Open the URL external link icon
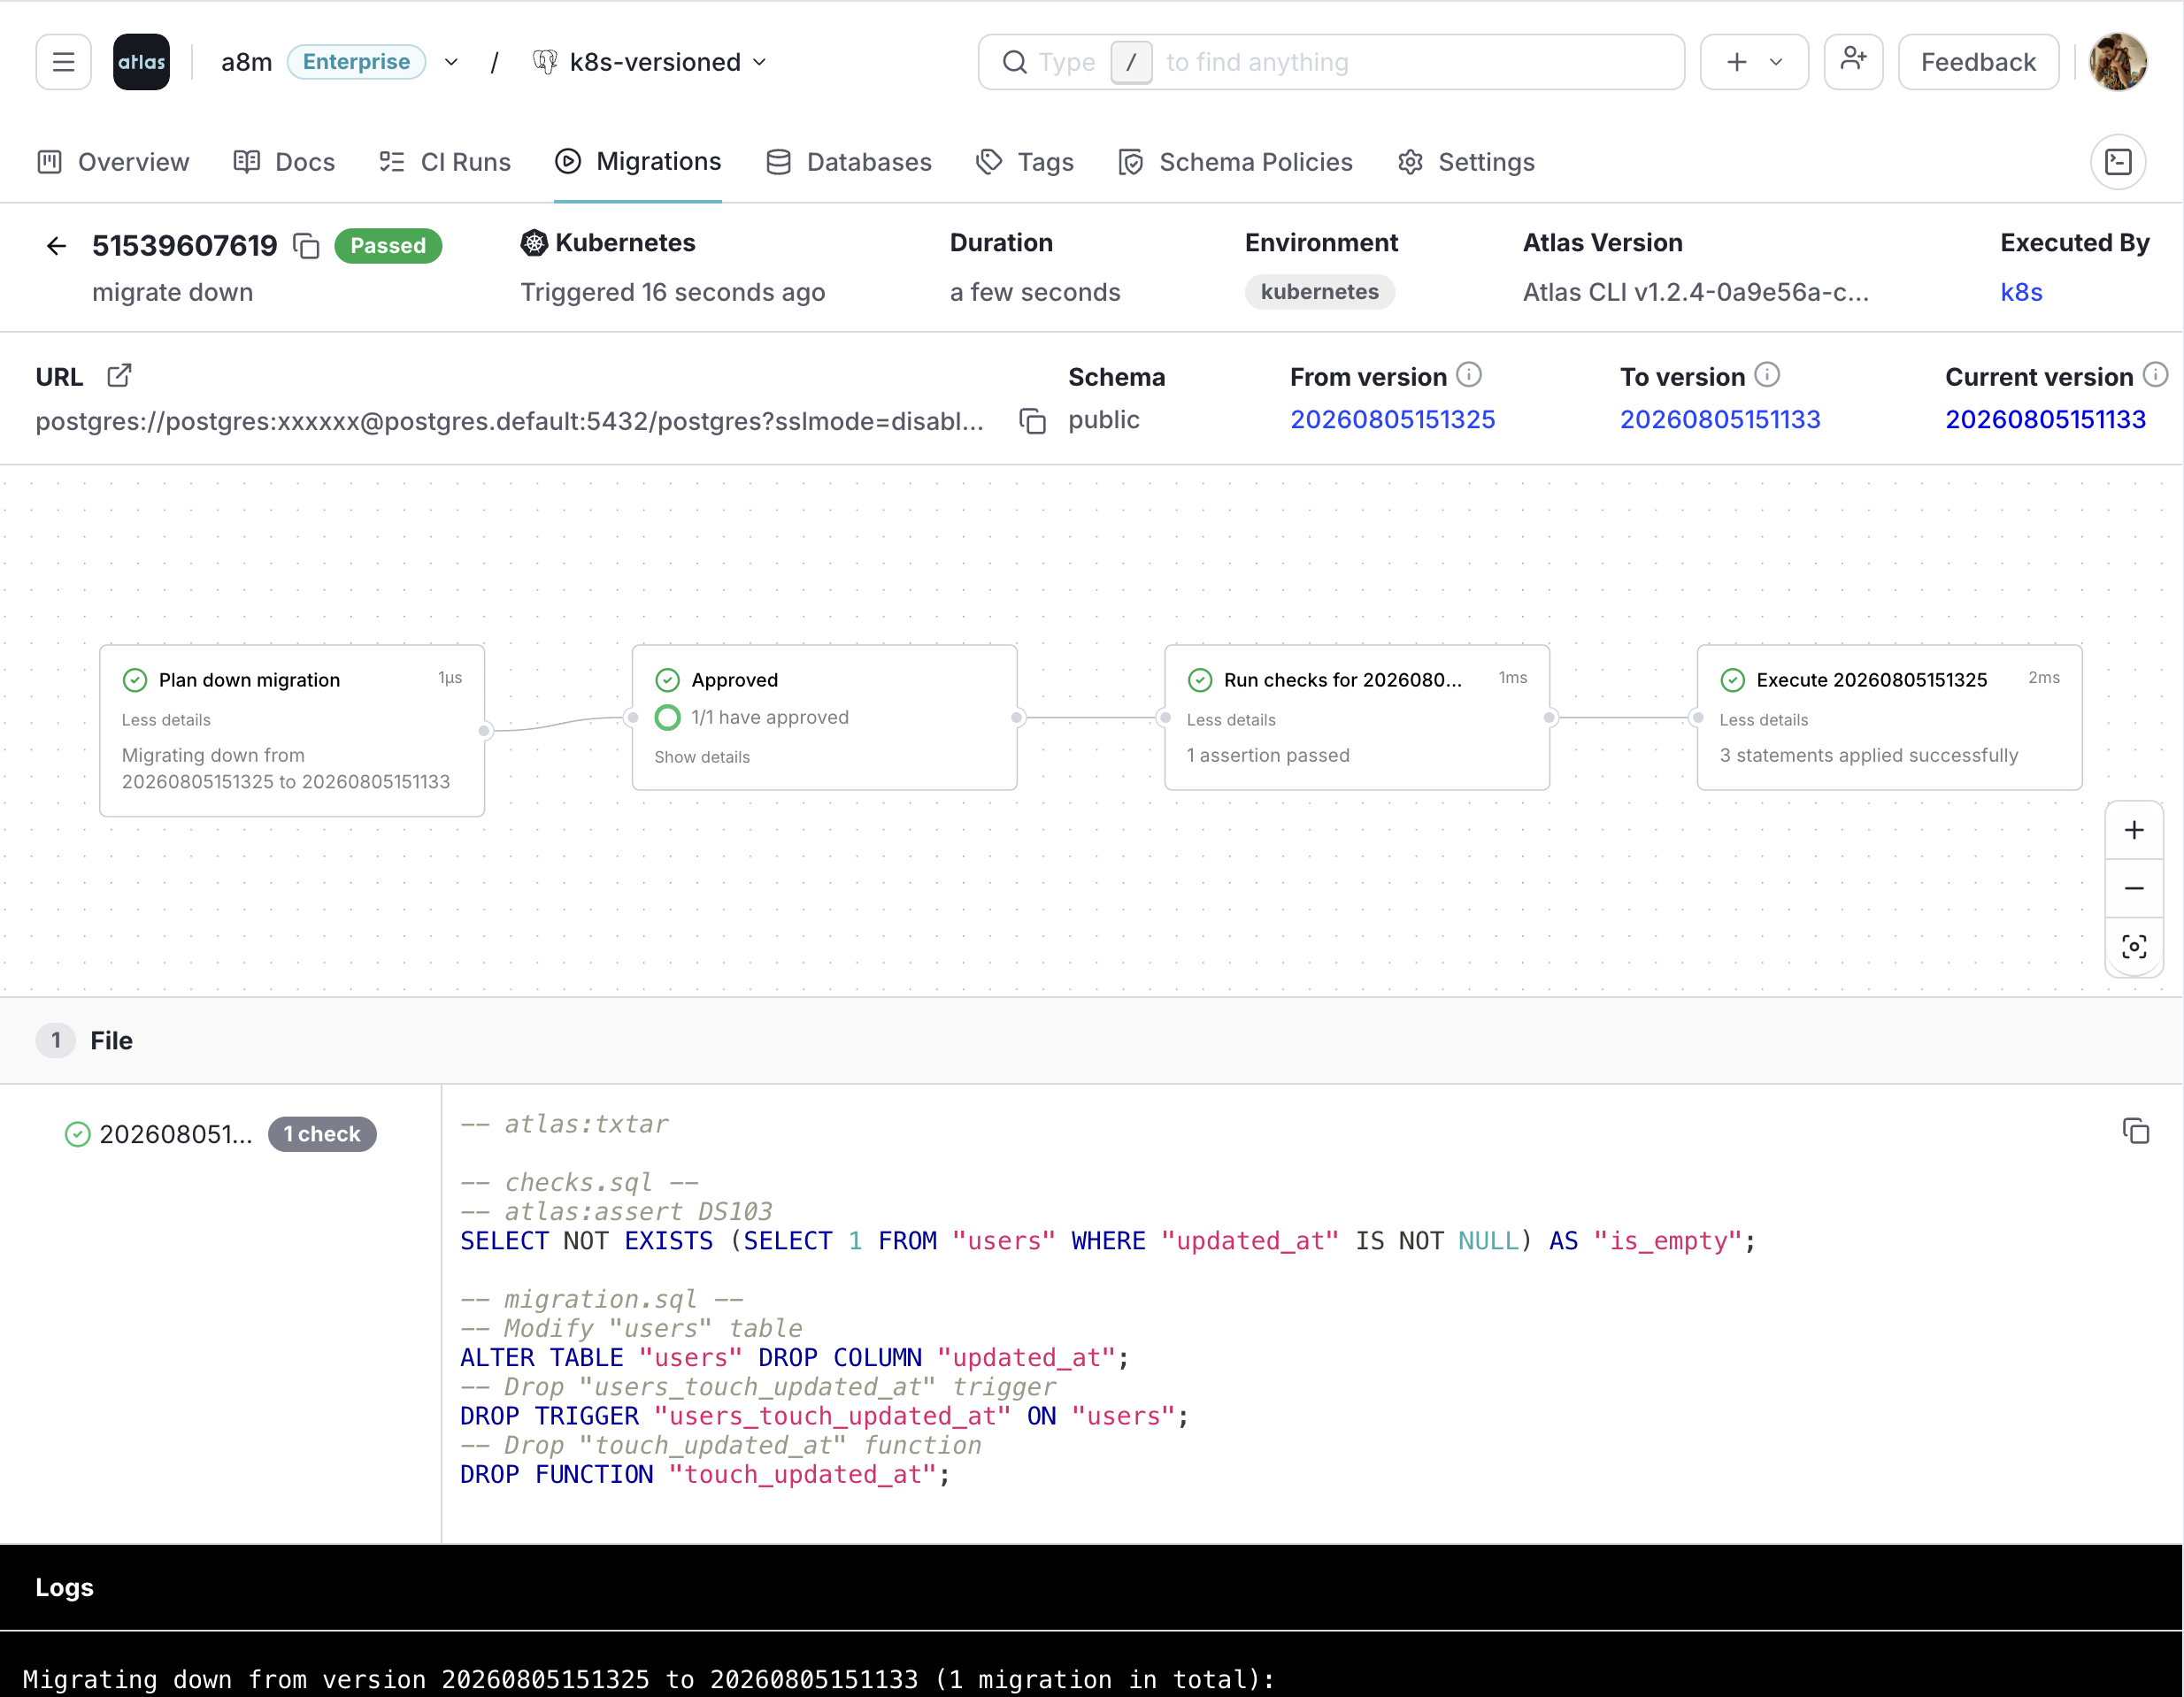The image size is (2184, 1697). [x=119, y=376]
